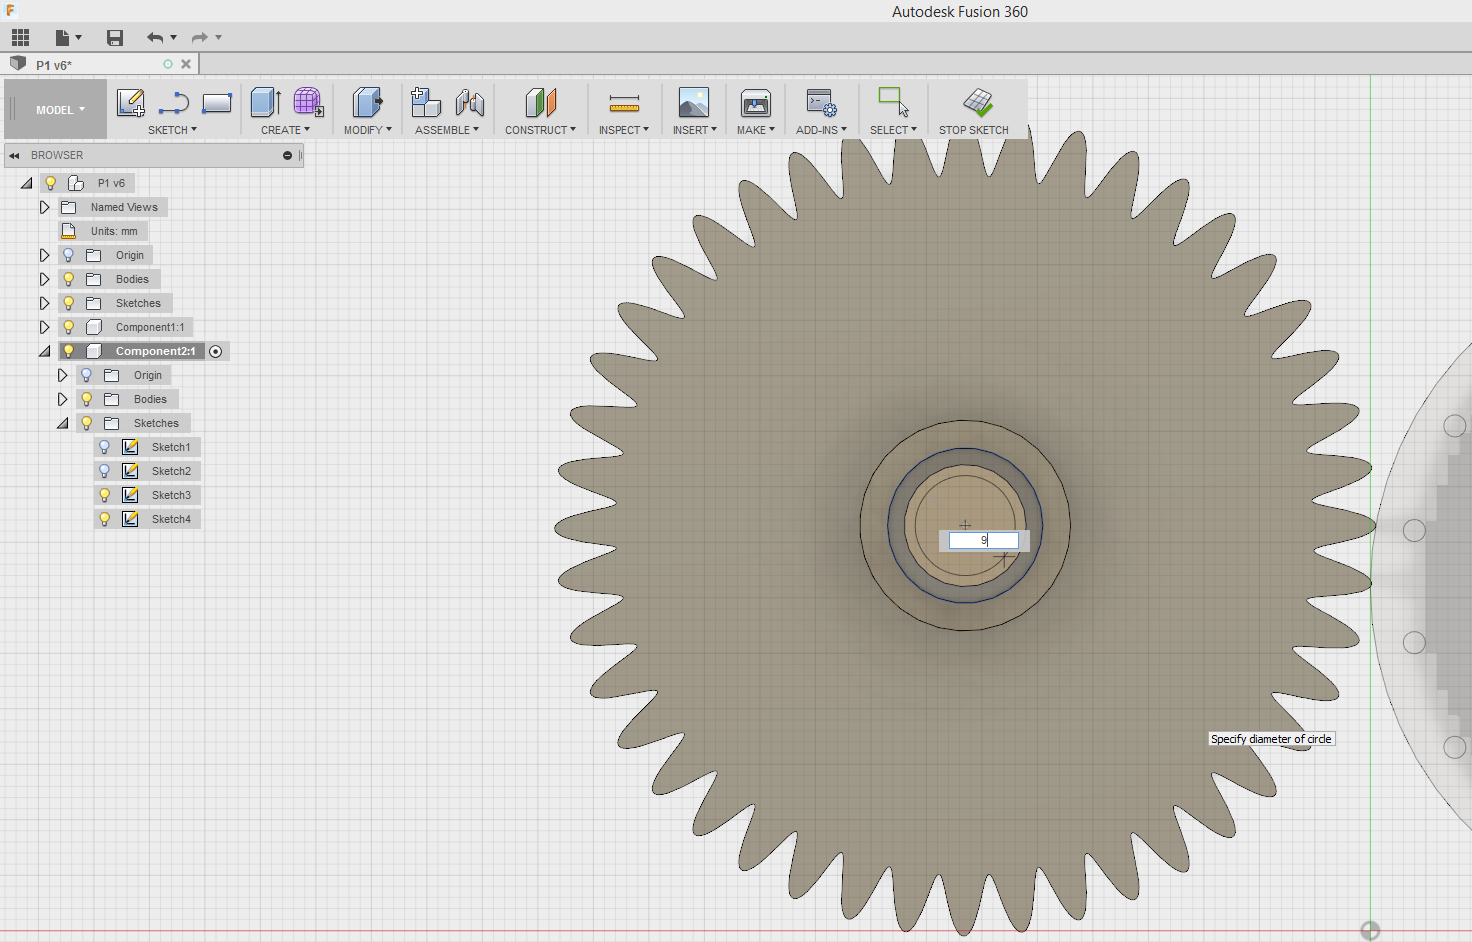Collapse the root P1 v6 tree node
Image resolution: width=1472 pixels, height=942 pixels.
[27, 183]
